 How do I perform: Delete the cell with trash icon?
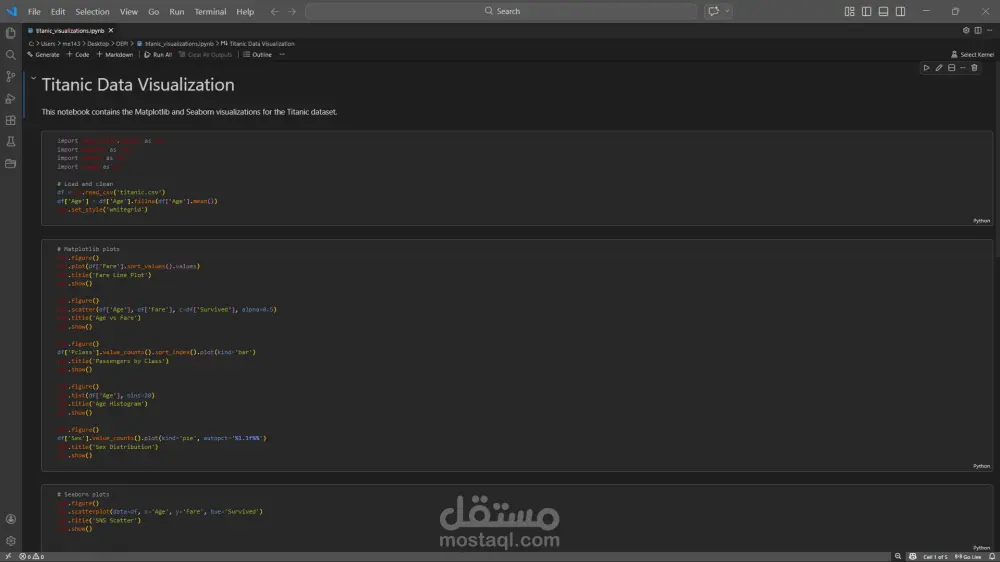coord(974,68)
